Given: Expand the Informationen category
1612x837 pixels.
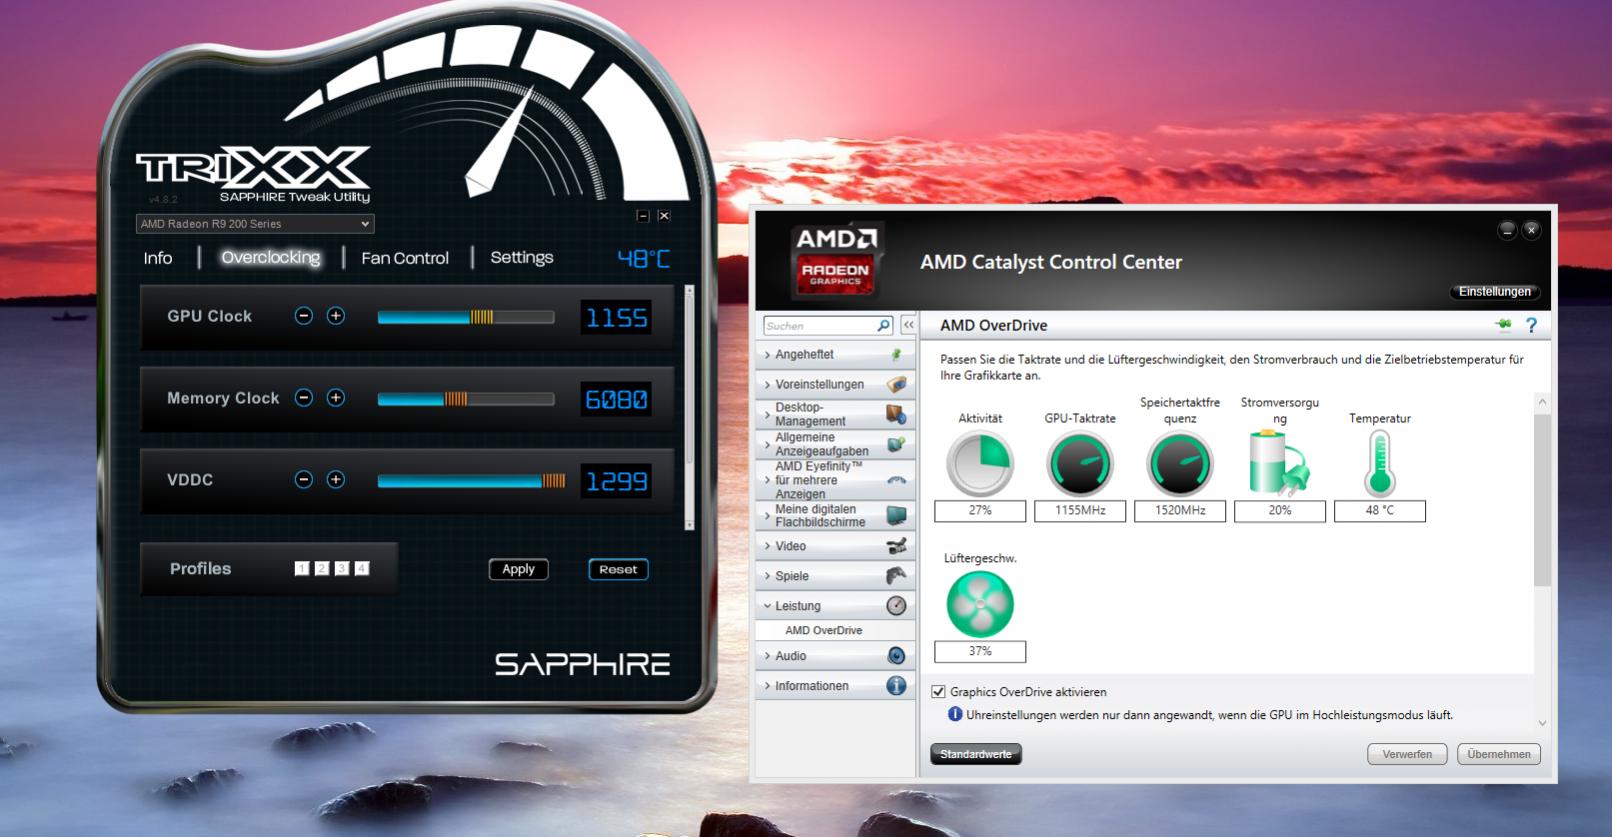Looking at the screenshot, I should 835,686.
